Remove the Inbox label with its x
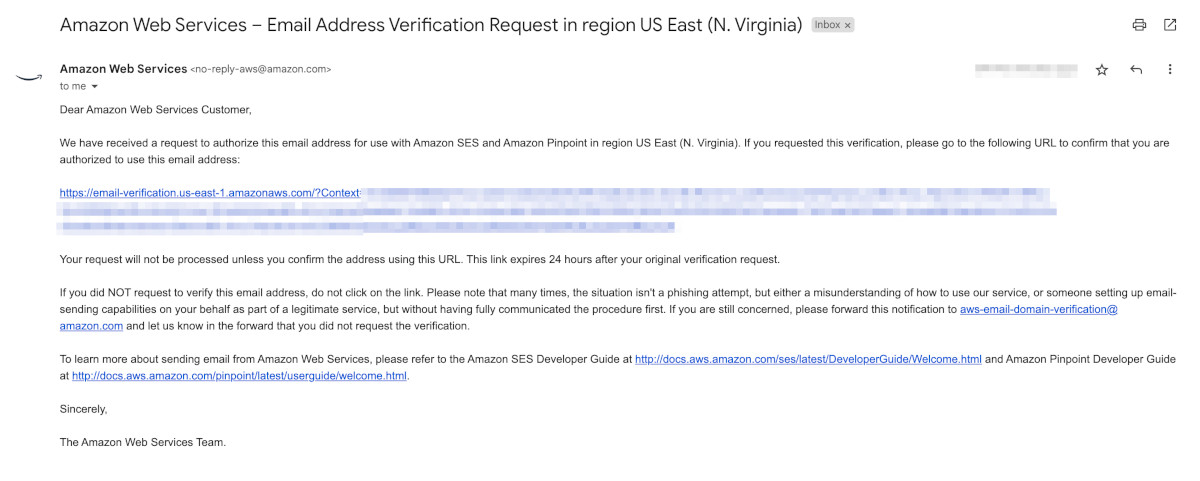Image resolution: width=1200 pixels, height=481 pixels. [847, 25]
